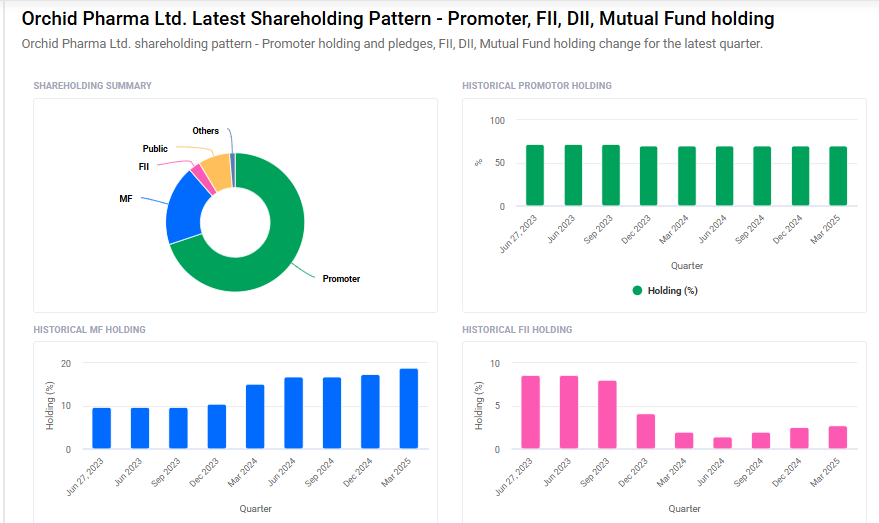The width and height of the screenshot is (879, 523).
Task: Select Dec 2024 bar in MF holding chart
Action: [370, 411]
